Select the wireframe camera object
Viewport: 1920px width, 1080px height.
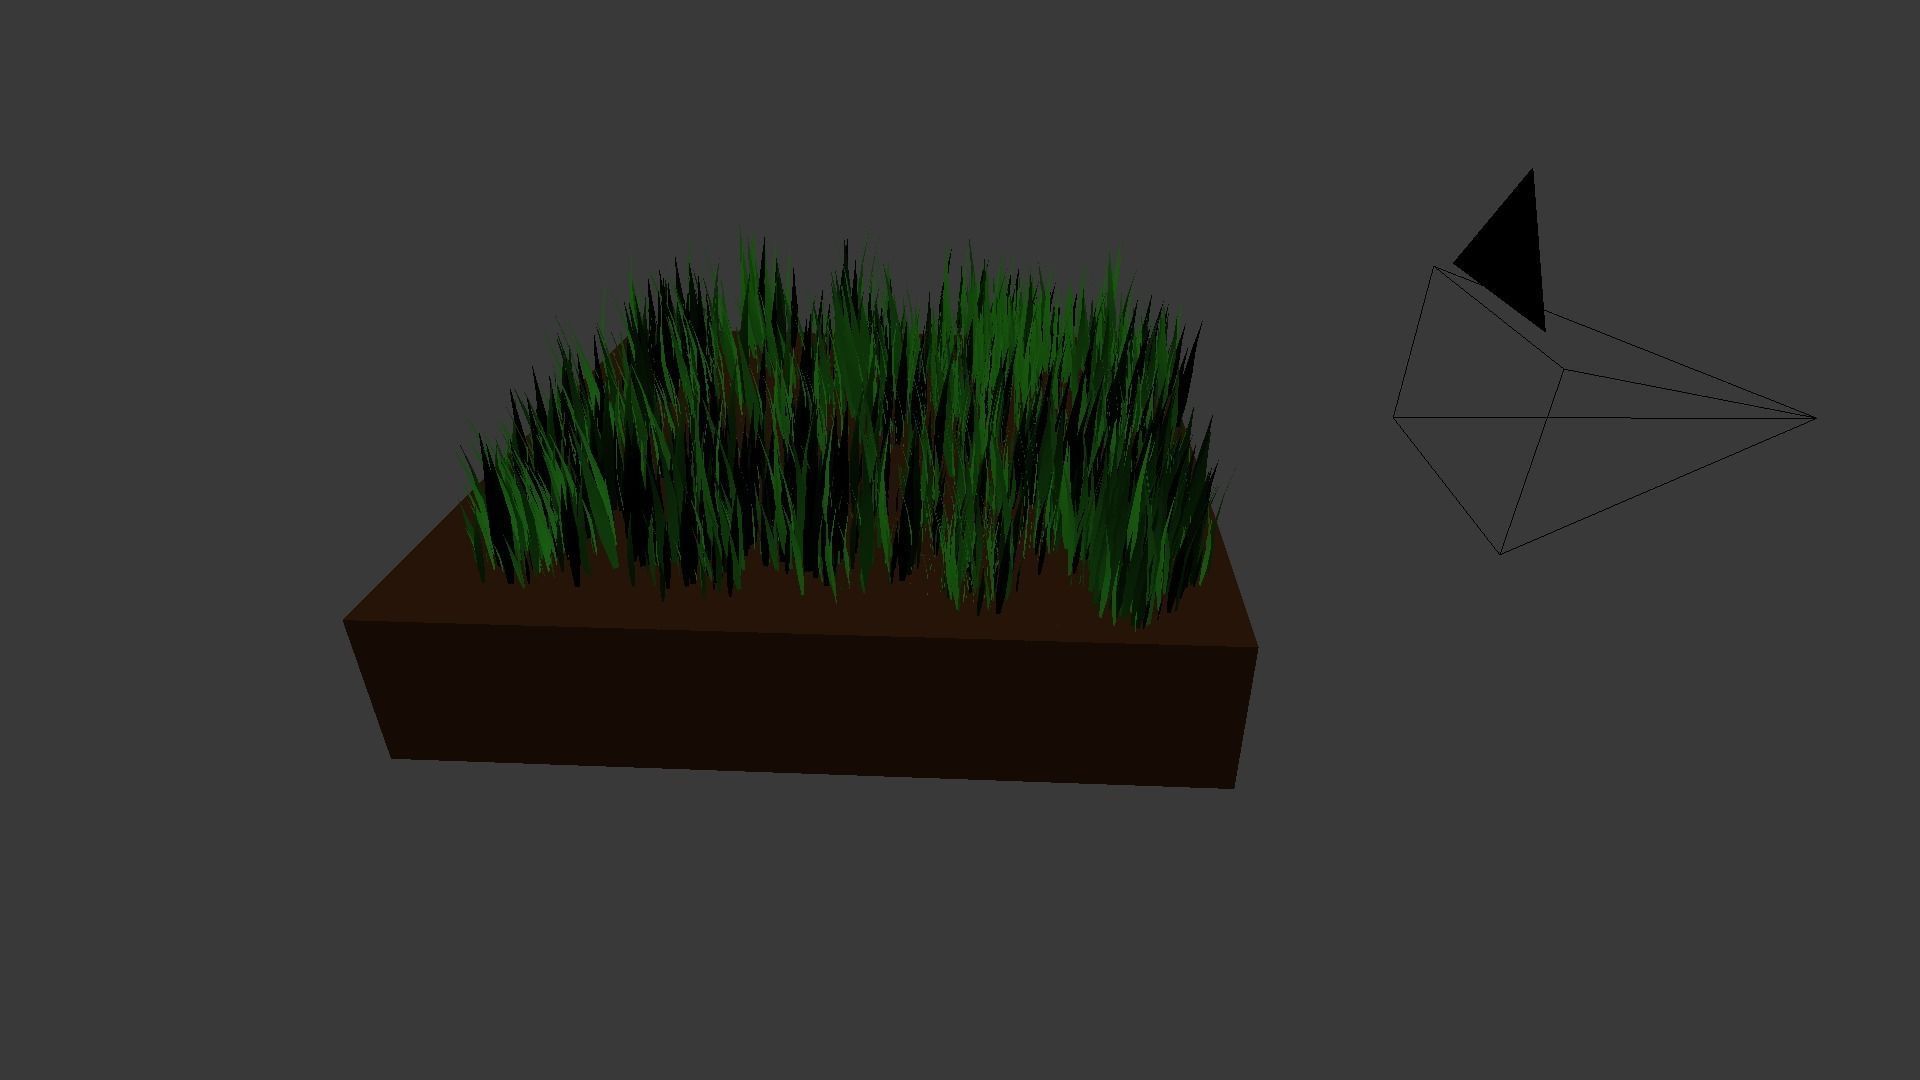pyautogui.click(x=1604, y=410)
